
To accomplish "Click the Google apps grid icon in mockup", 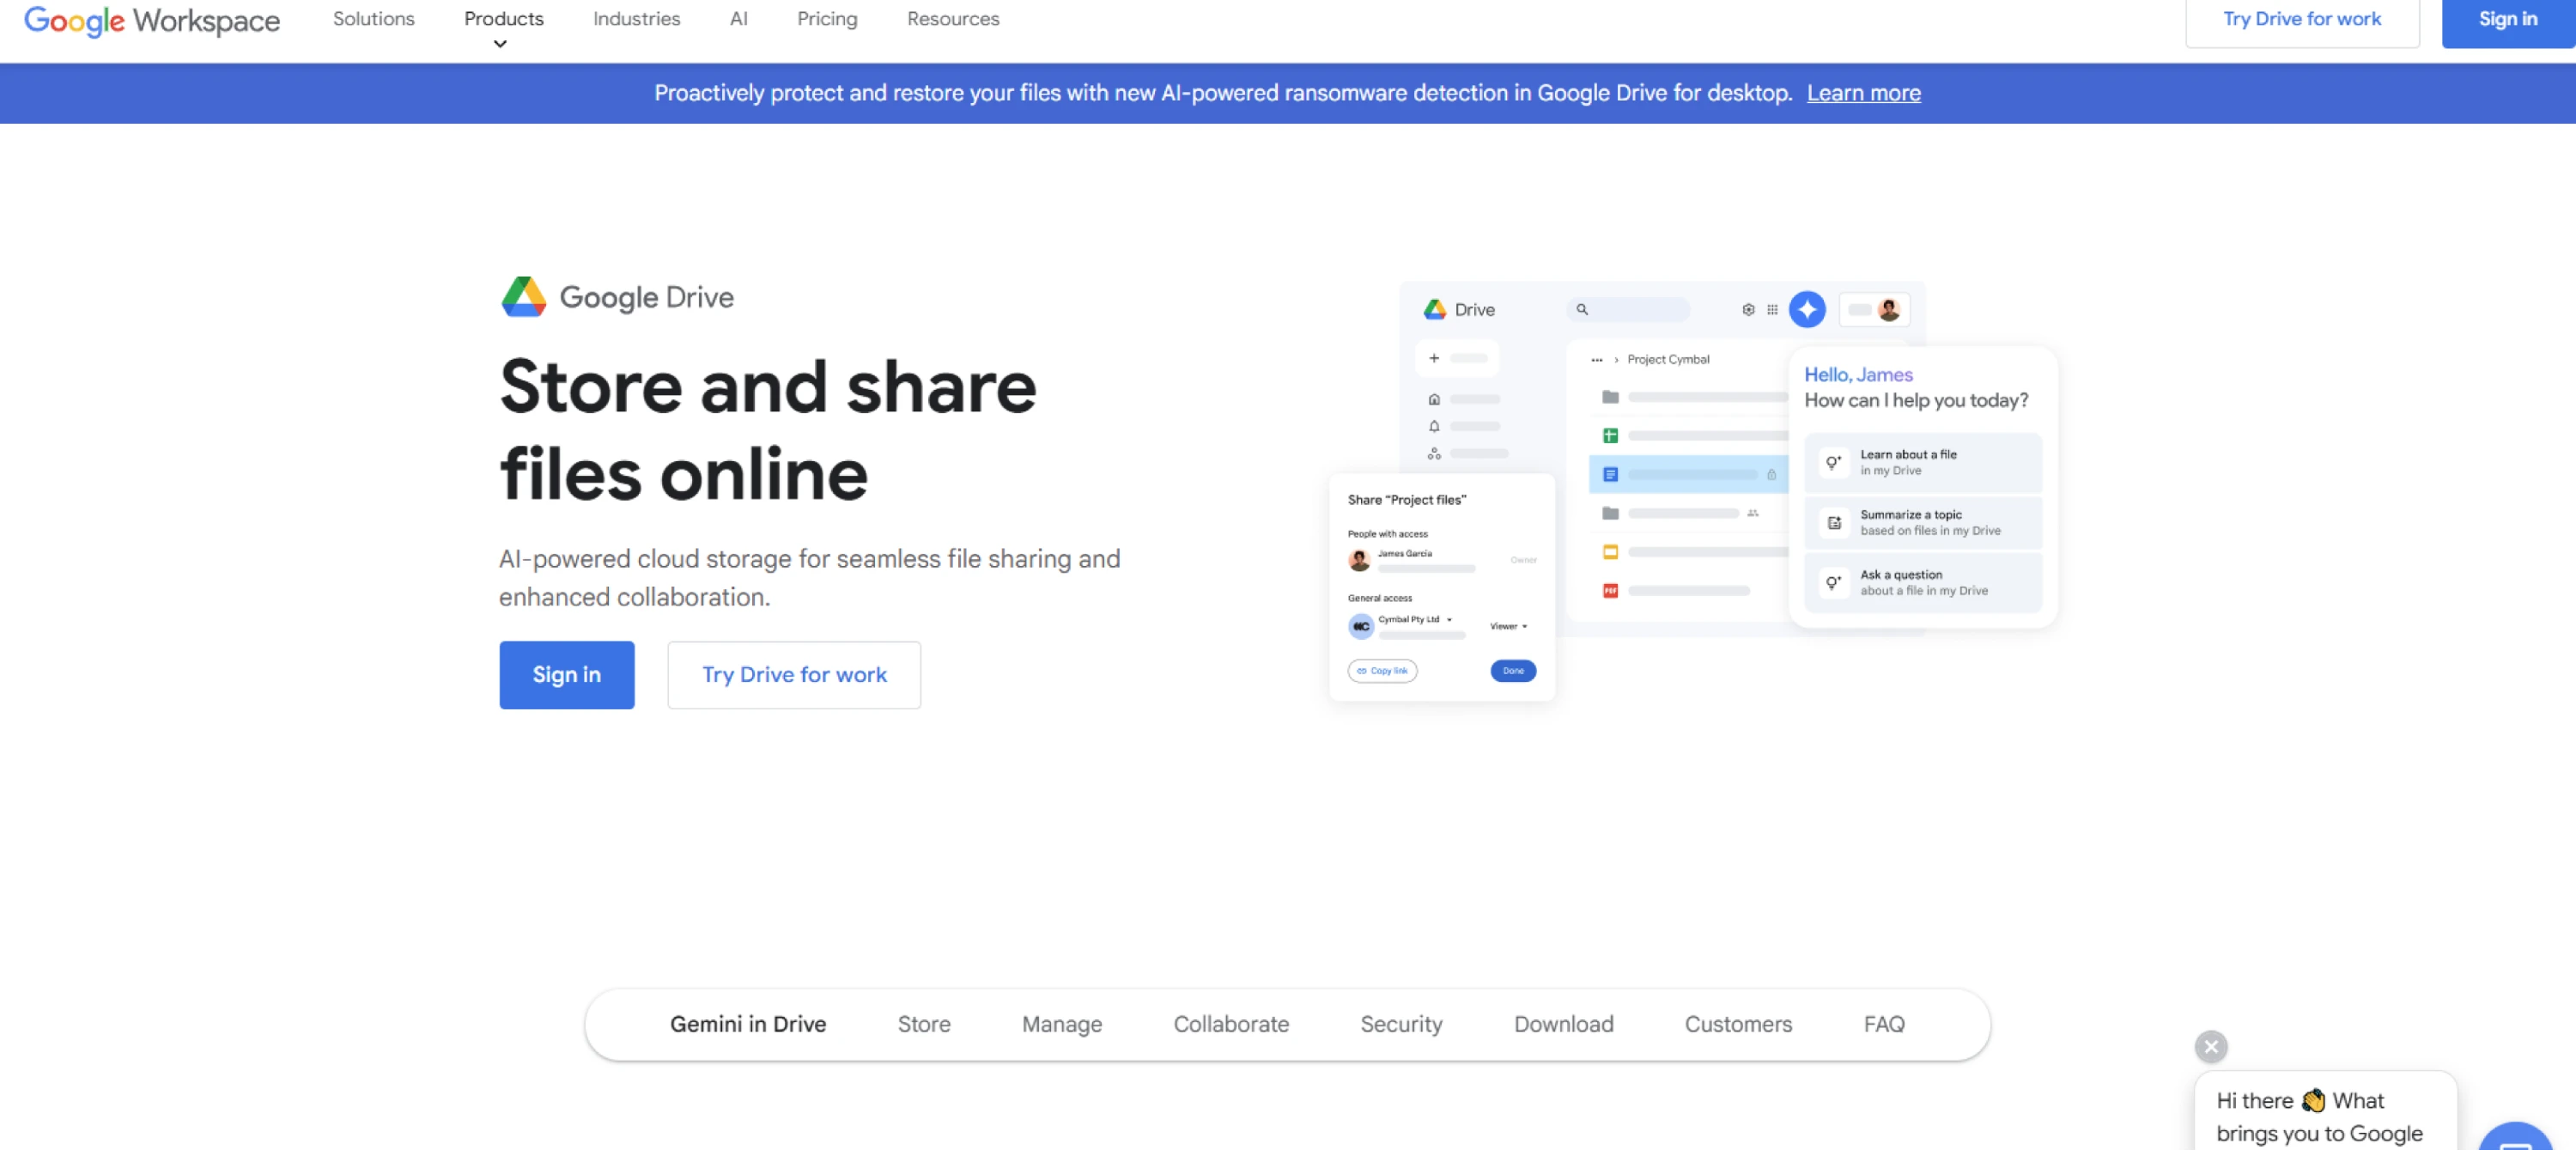I will [1773, 310].
